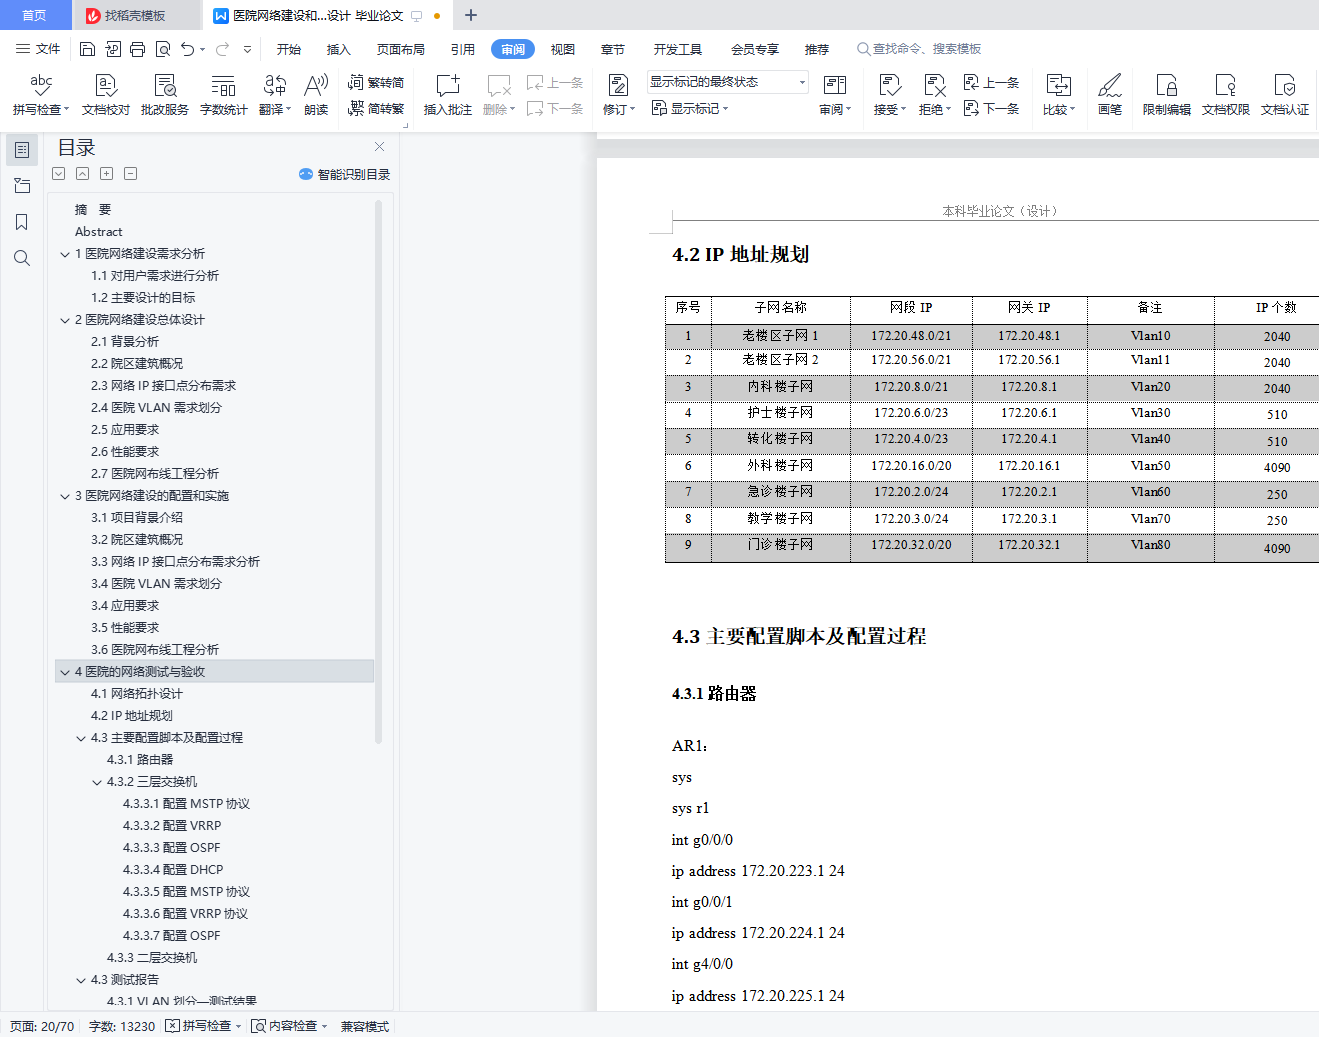Switch to 找稻壳模板 template tab
1319x1037 pixels.
tap(136, 15)
